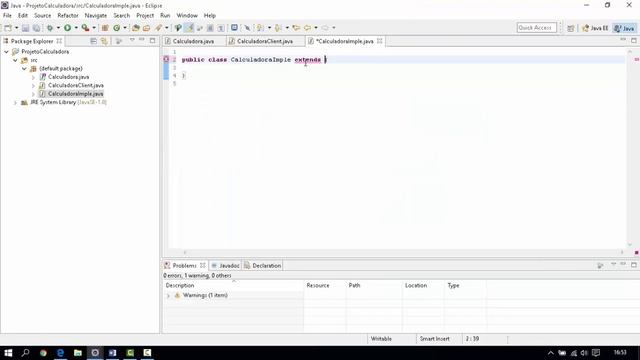Expand the JRE System Library node
Viewport: 640px width, 360px height.
16,102
